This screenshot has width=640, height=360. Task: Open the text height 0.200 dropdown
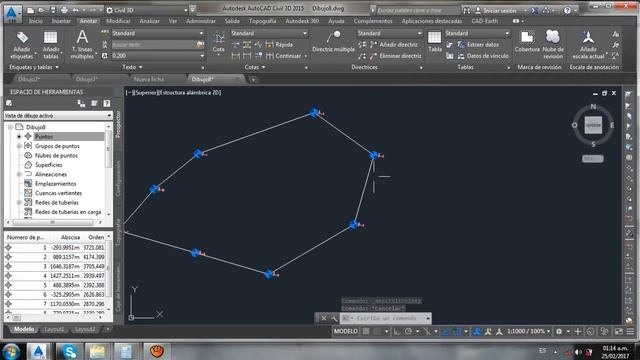tap(158, 56)
